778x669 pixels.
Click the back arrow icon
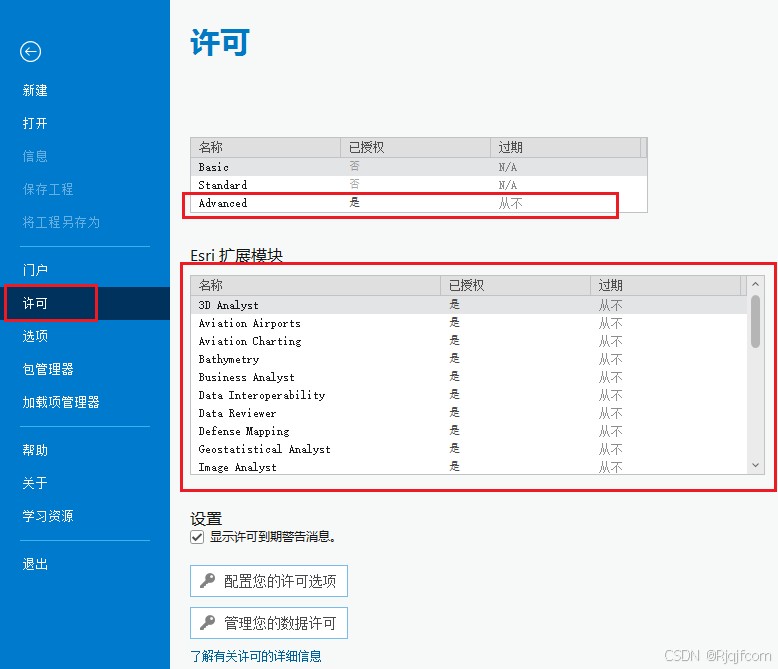(x=30, y=52)
